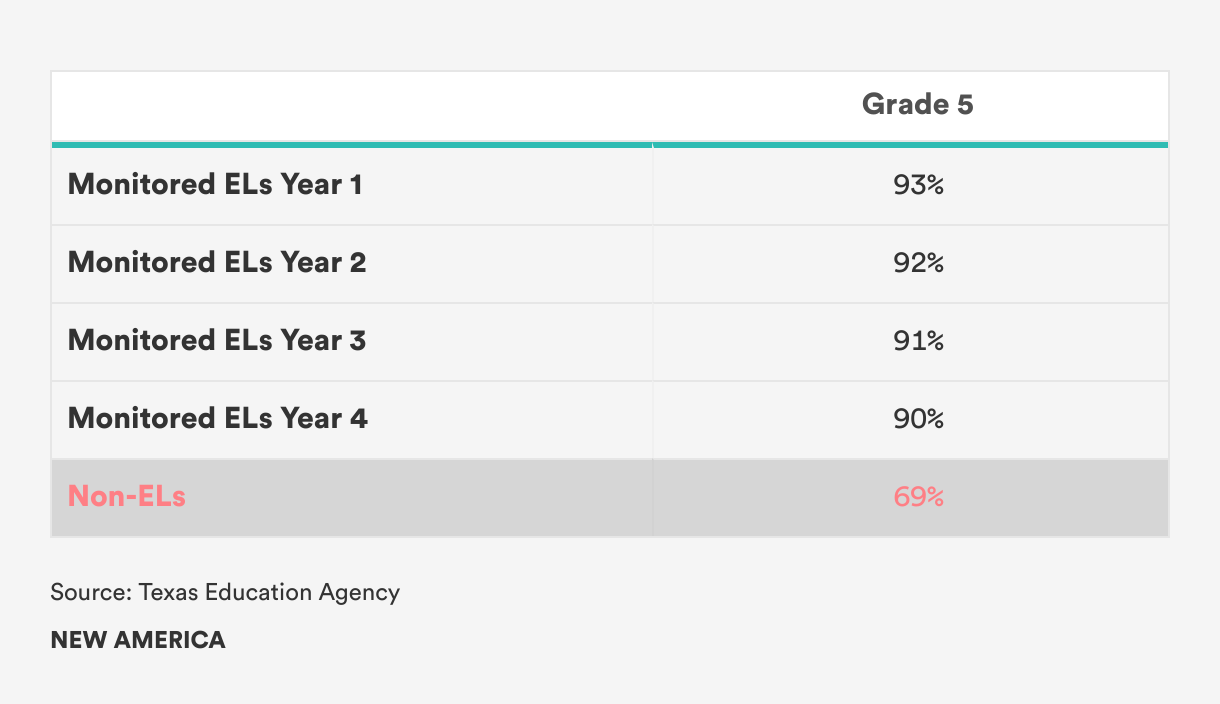This screenshot has width=1220, height=704.
Task: Click the empty header cell above row labels
Action: point(351,105)
